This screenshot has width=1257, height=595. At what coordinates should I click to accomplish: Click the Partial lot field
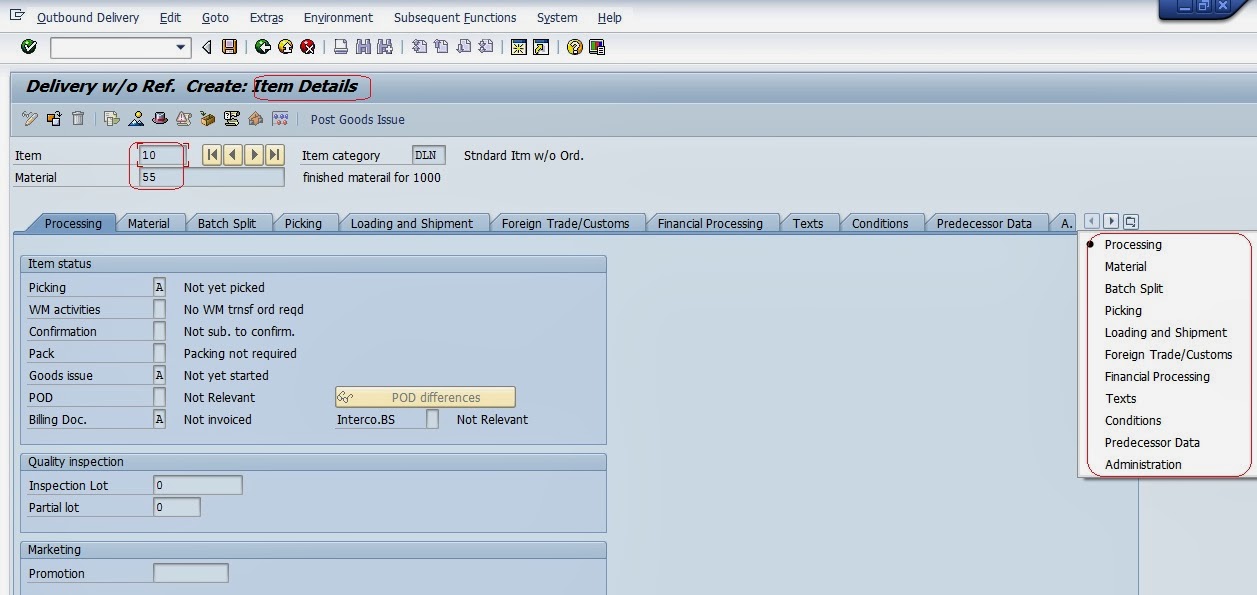tap(176, 507)
